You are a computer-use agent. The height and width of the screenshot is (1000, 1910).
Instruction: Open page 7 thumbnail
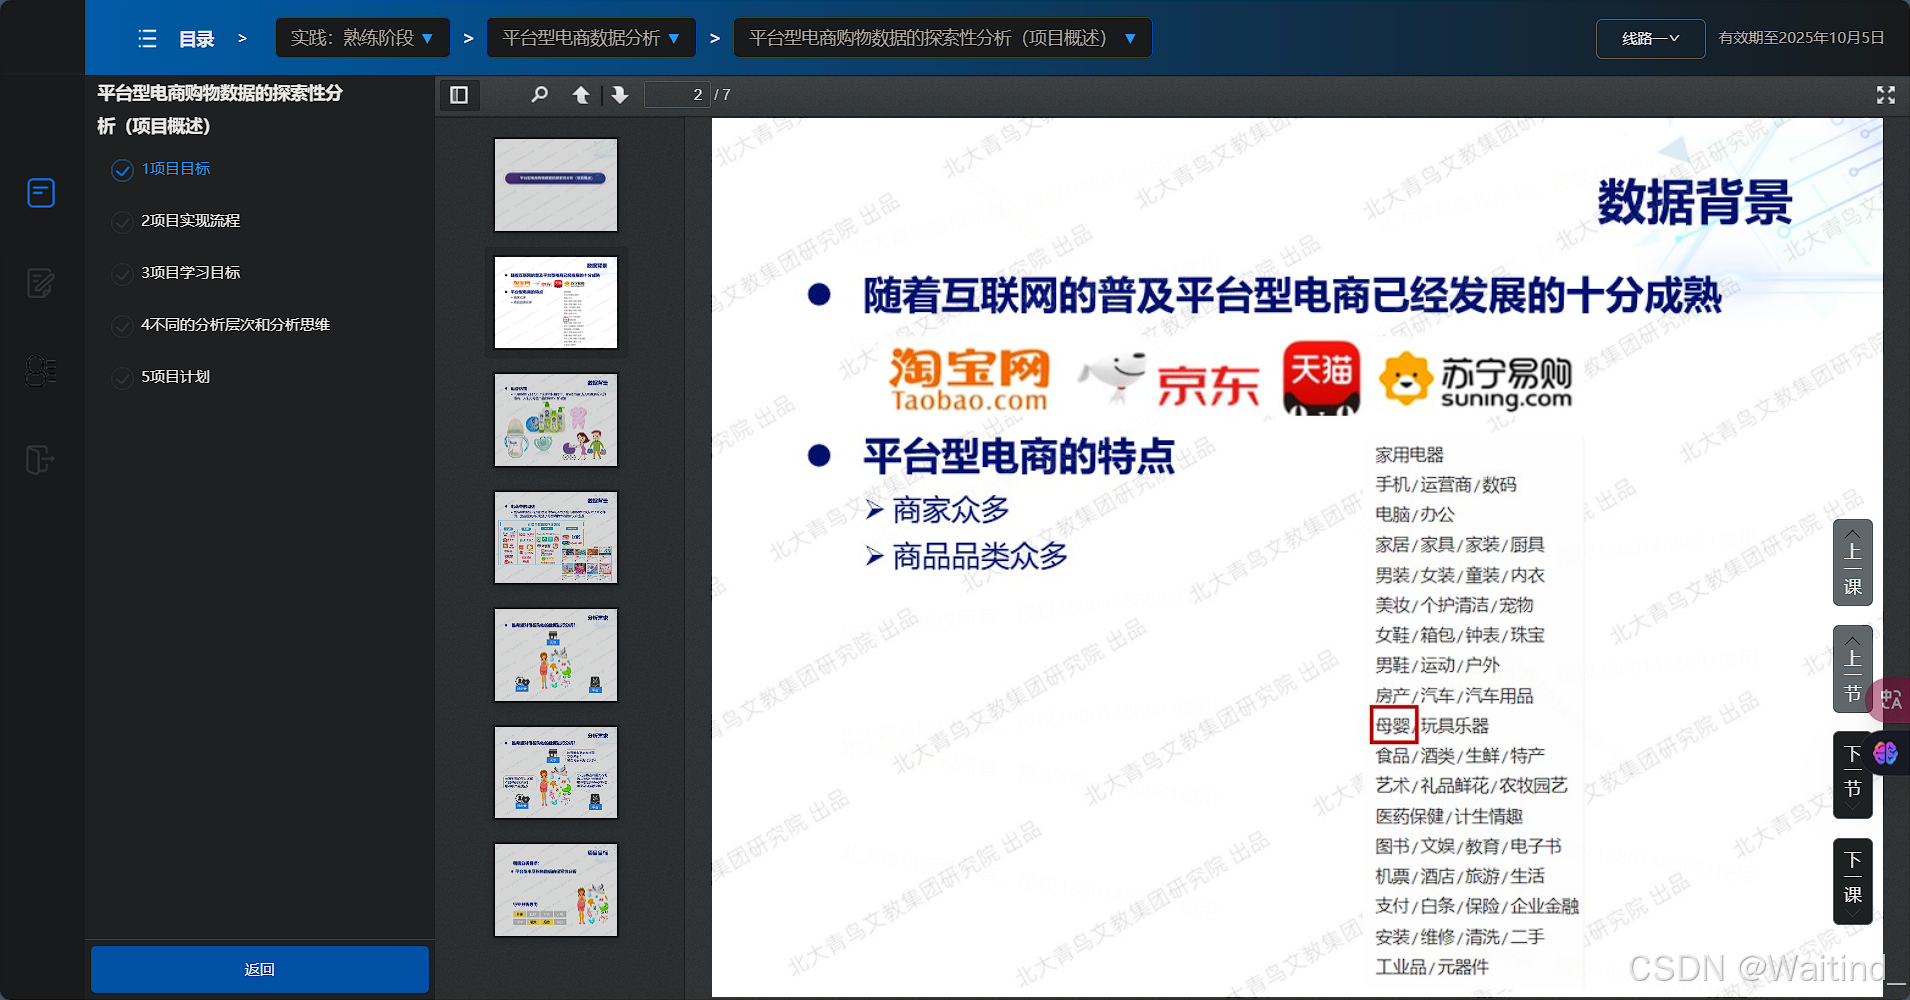pyautogui.click(x=556, y=890)
